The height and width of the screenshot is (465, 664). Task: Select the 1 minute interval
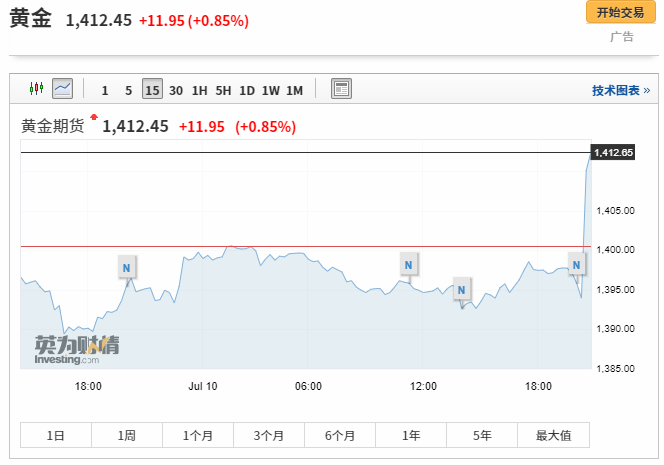[x=105, y=90]
